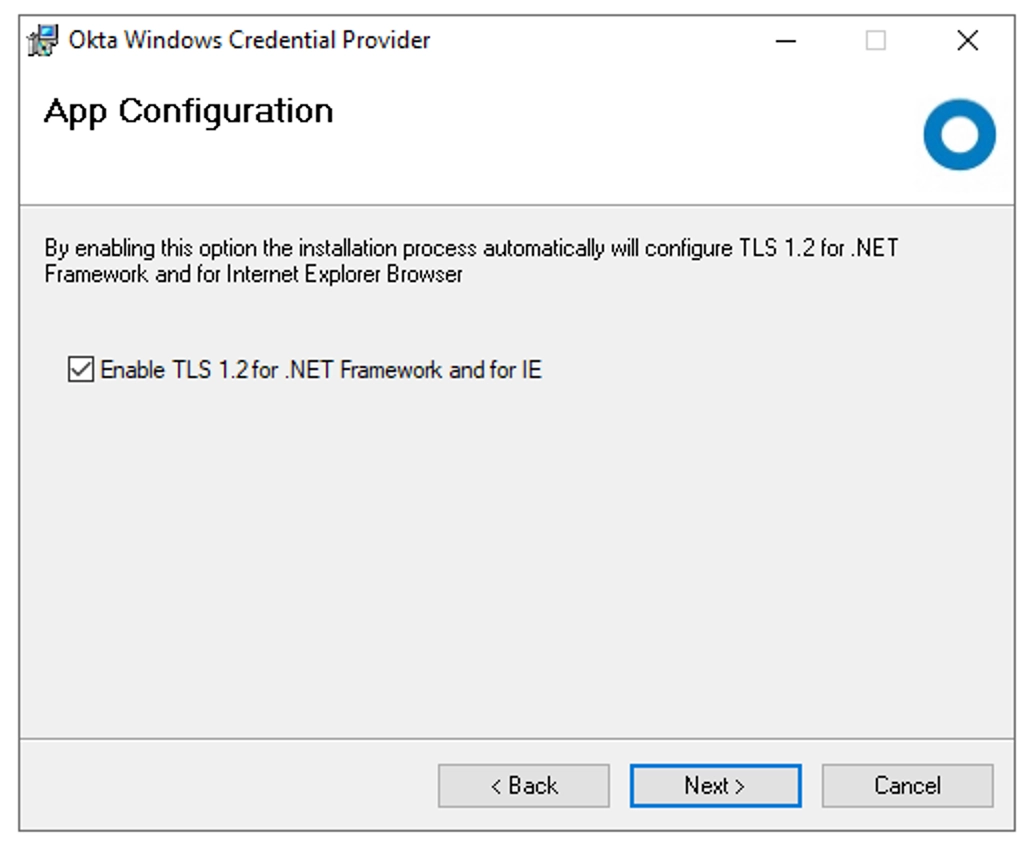Click the greater-than arrow on Next button
The width and height of the screenshot is (1034, 852).
pos(739,786)
